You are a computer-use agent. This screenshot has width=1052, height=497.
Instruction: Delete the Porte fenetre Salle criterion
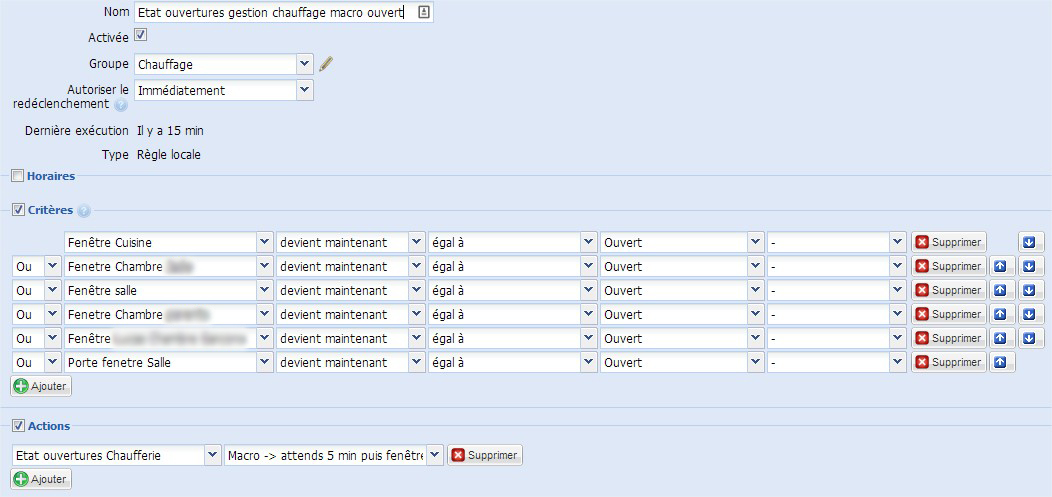[x=949, y=362]
